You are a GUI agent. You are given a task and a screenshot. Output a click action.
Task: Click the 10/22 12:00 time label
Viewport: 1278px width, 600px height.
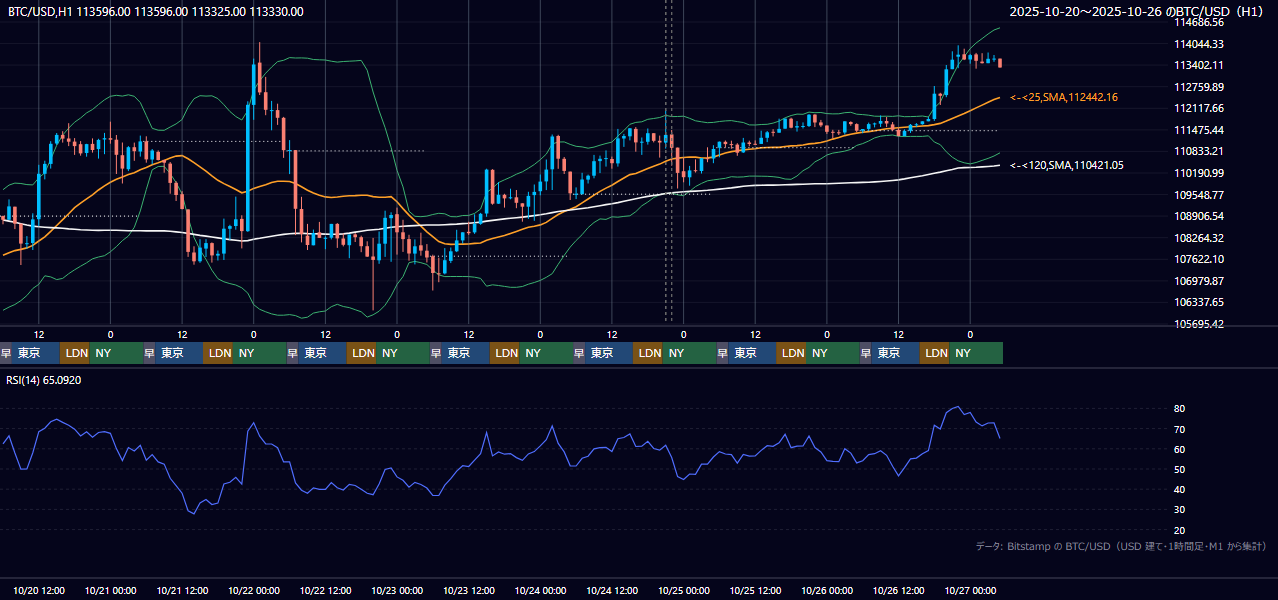[326, 590]
